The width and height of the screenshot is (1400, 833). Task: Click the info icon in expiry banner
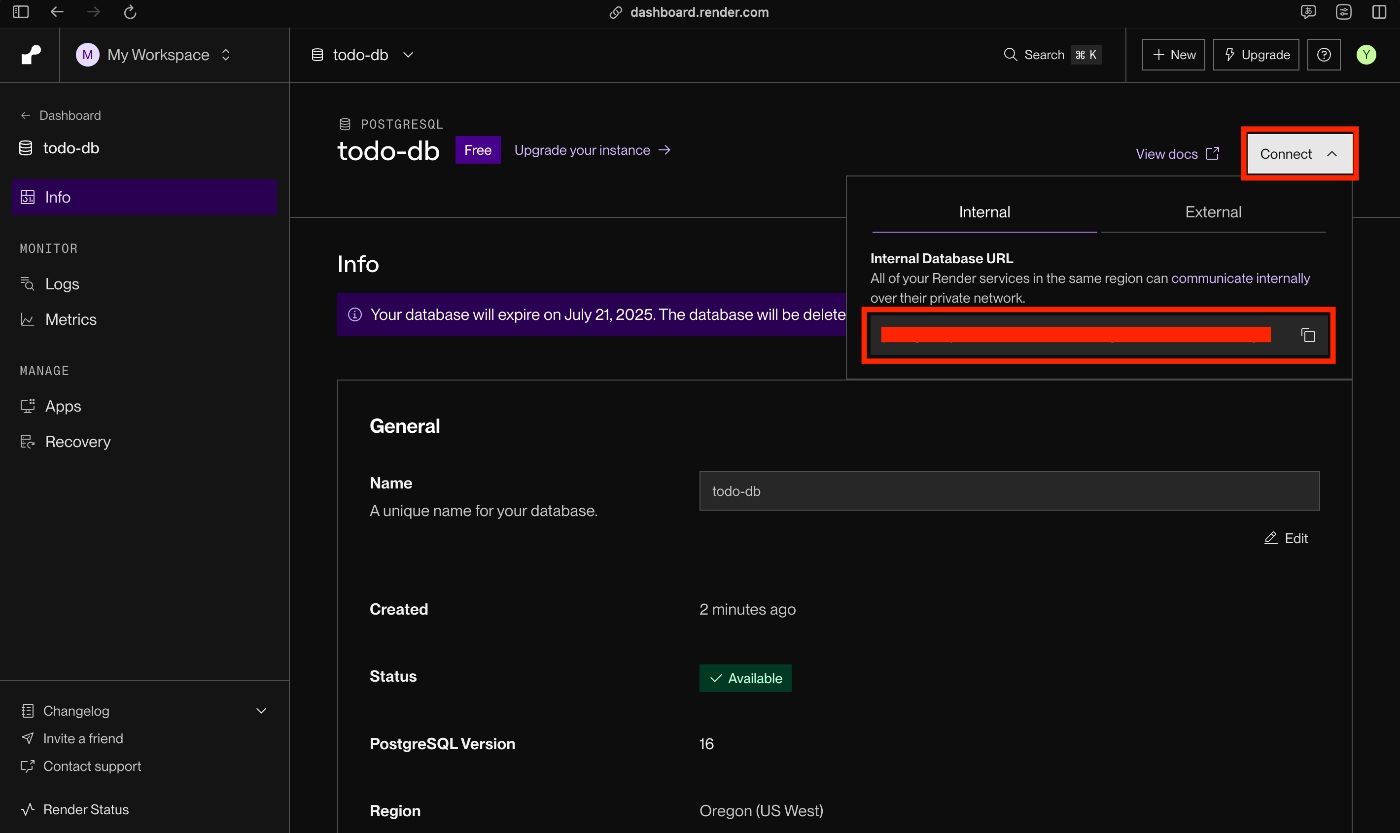355,314
